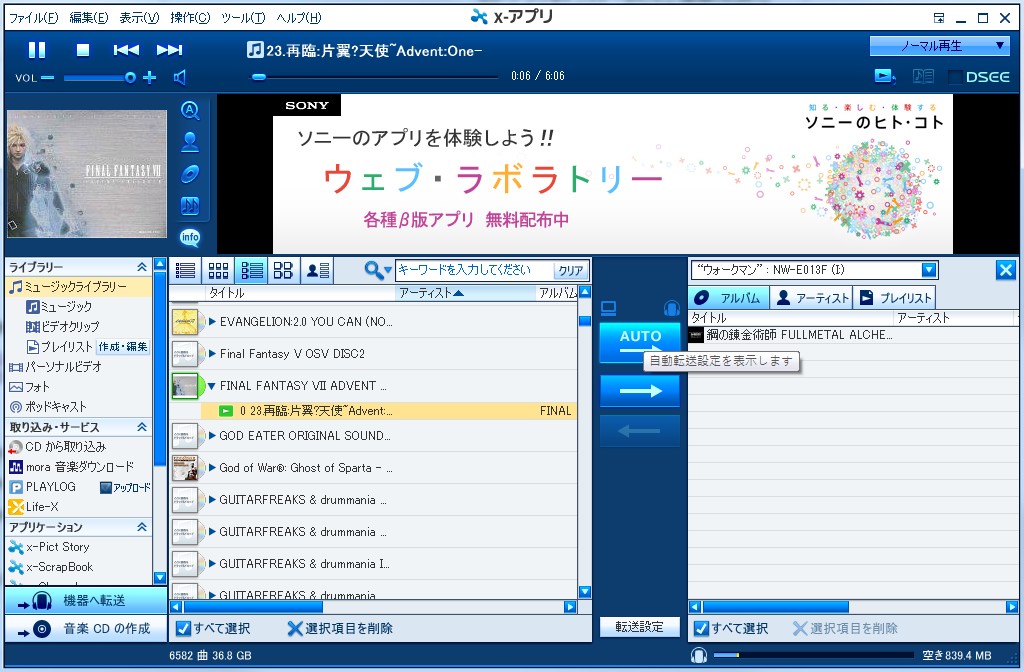Collapse the 取り込み・サービス section
This screenshot has width=1024, height=672.
pyautogui.click(x=142, y=426)
